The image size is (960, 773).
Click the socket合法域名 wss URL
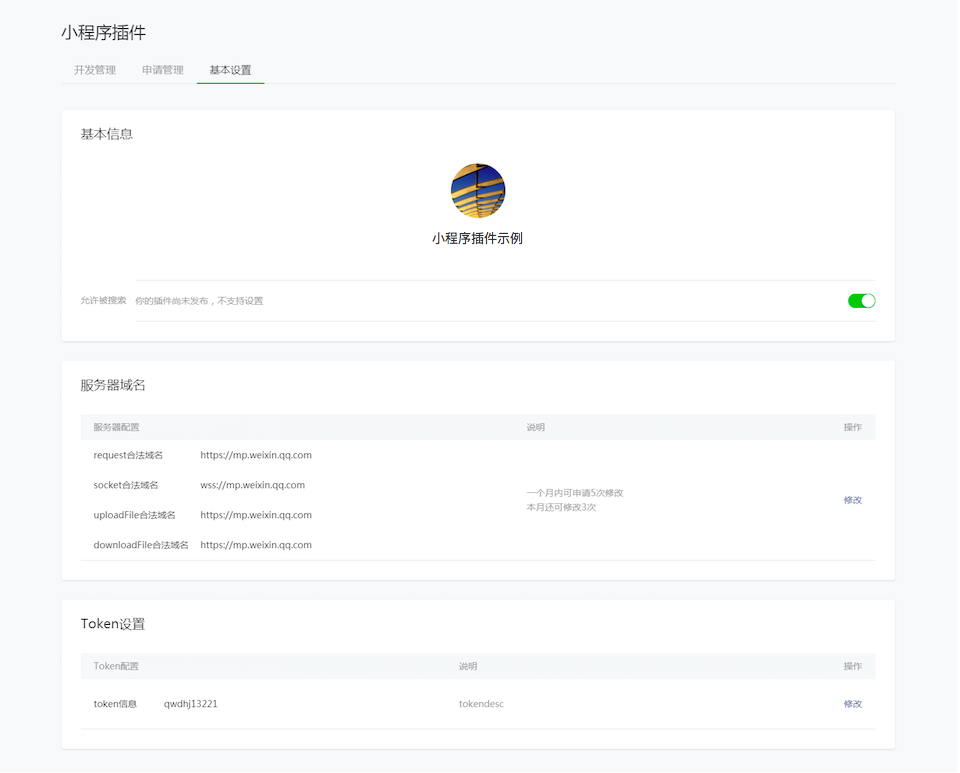pyautogui.click(x=251, y=484)
